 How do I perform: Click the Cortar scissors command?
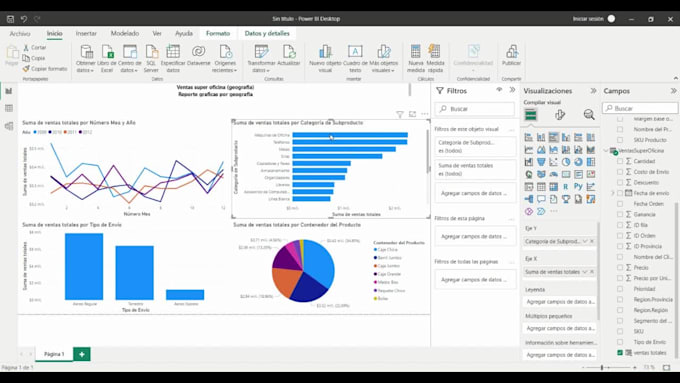(34, 48)
